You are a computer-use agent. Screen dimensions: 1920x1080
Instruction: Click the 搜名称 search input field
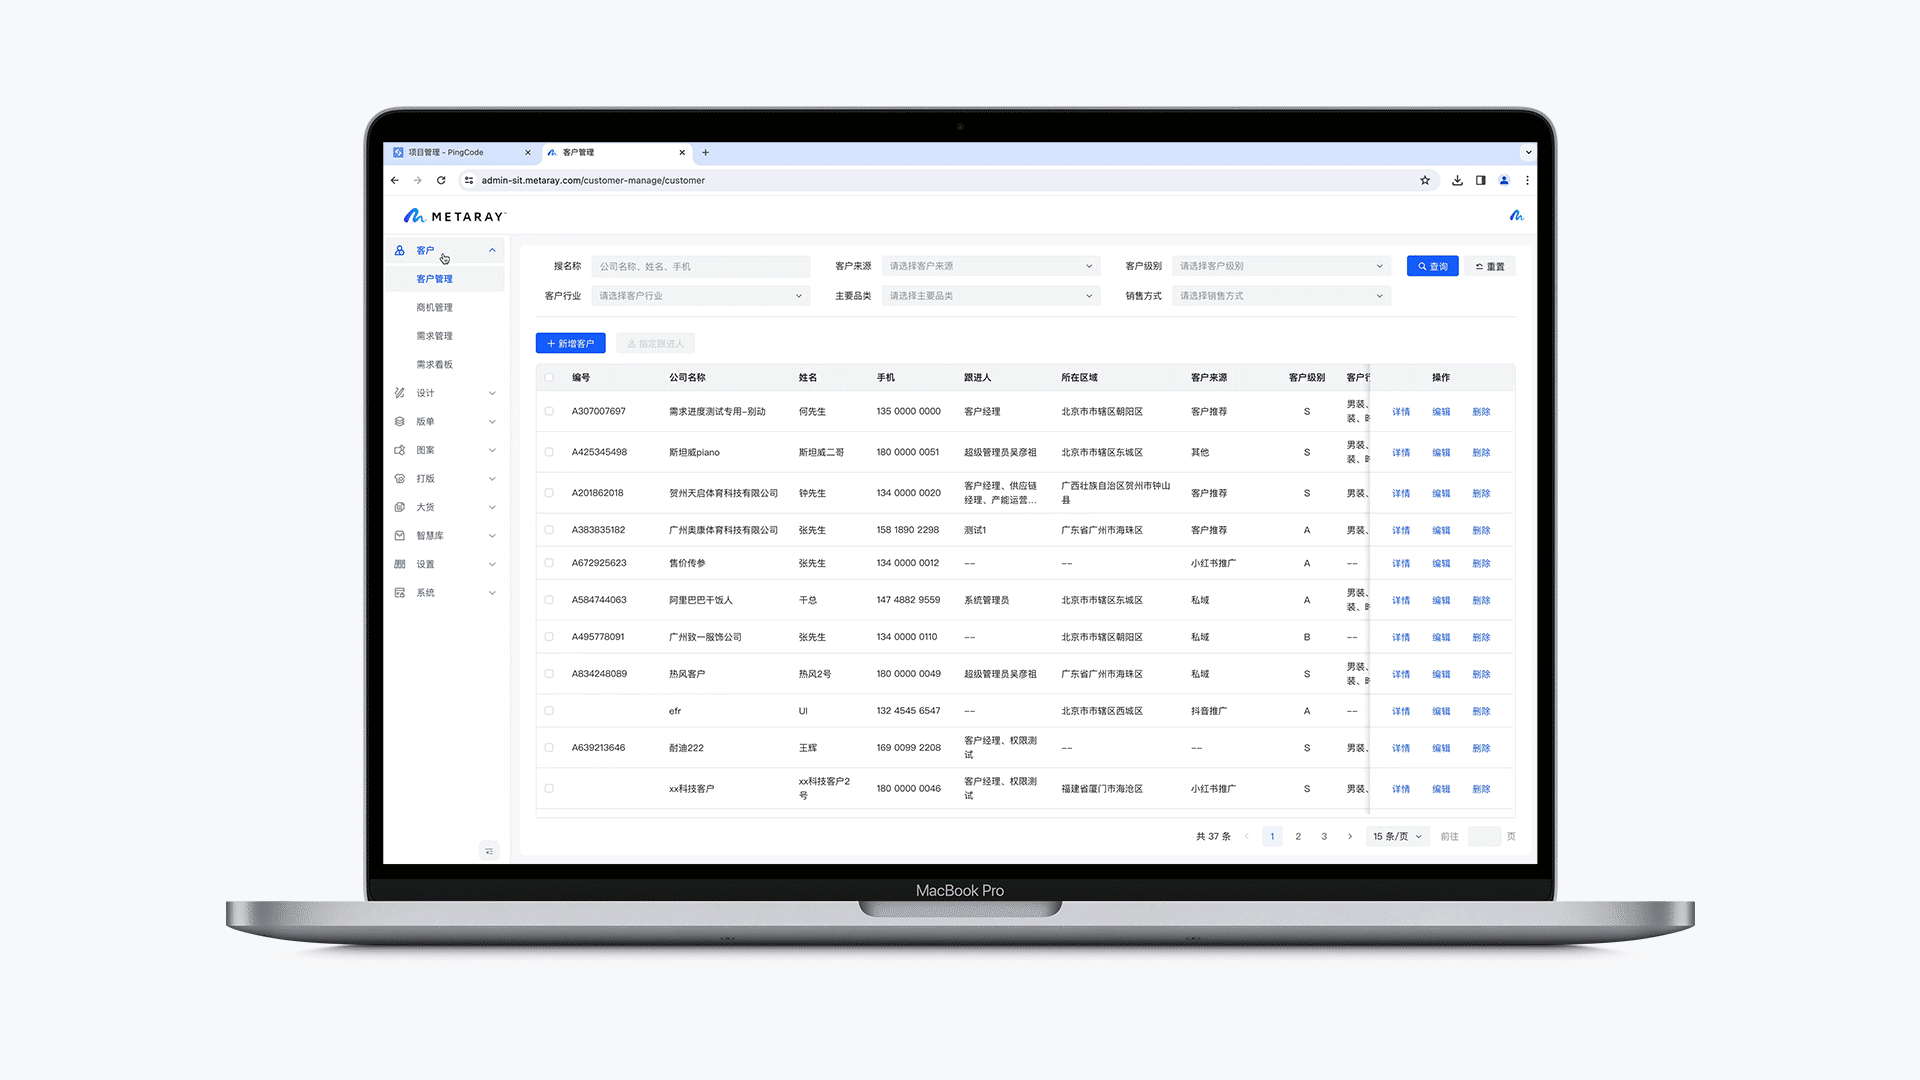700,266
